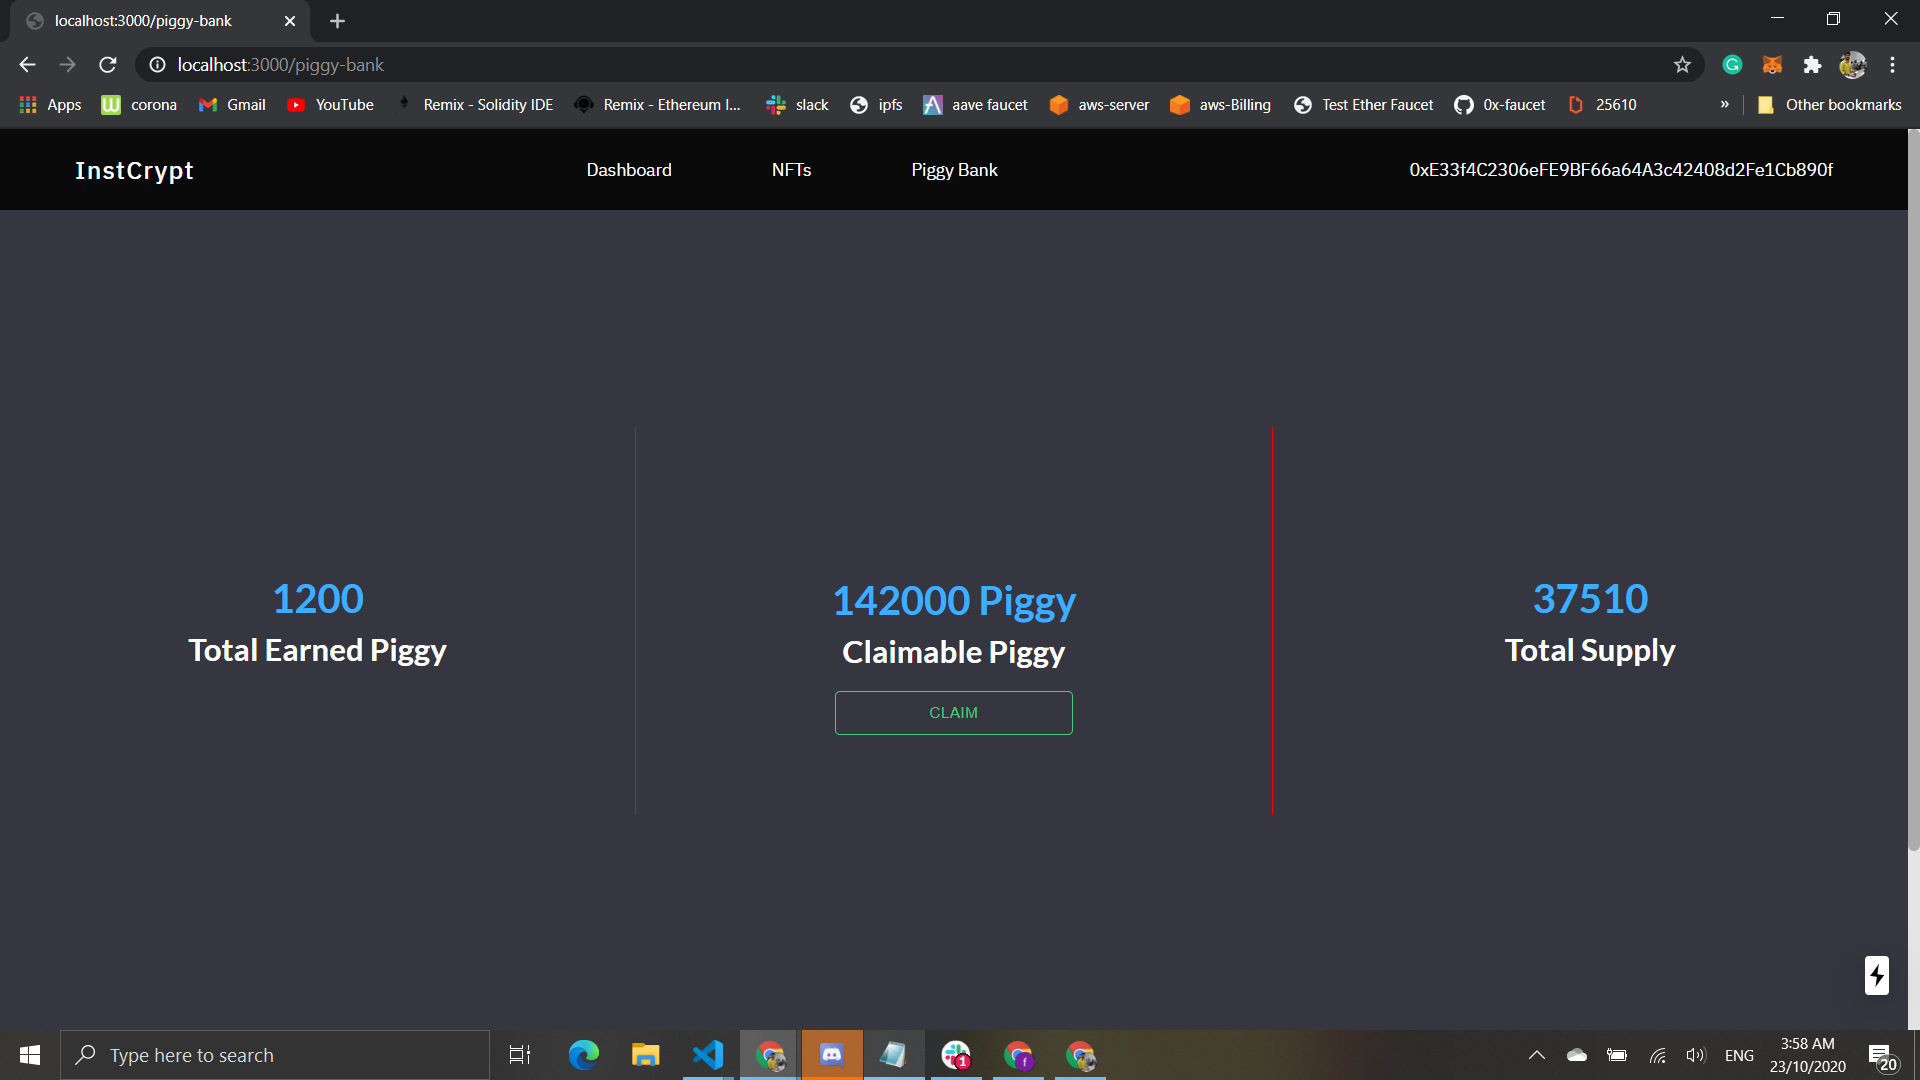Go to the Piggy Bank nav item

(x=954, y=170)
